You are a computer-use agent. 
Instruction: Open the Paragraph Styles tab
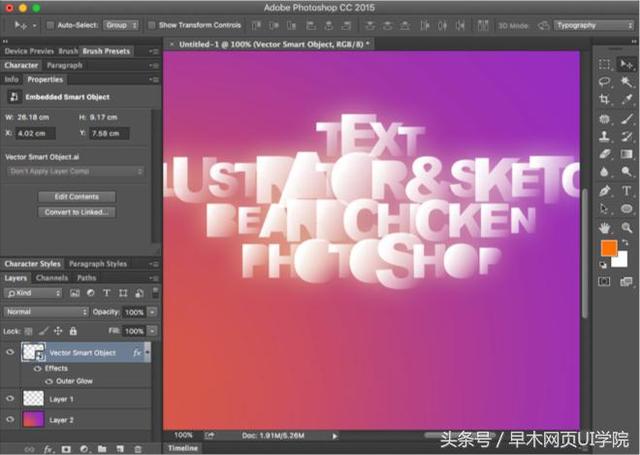[x=98, y=264]
